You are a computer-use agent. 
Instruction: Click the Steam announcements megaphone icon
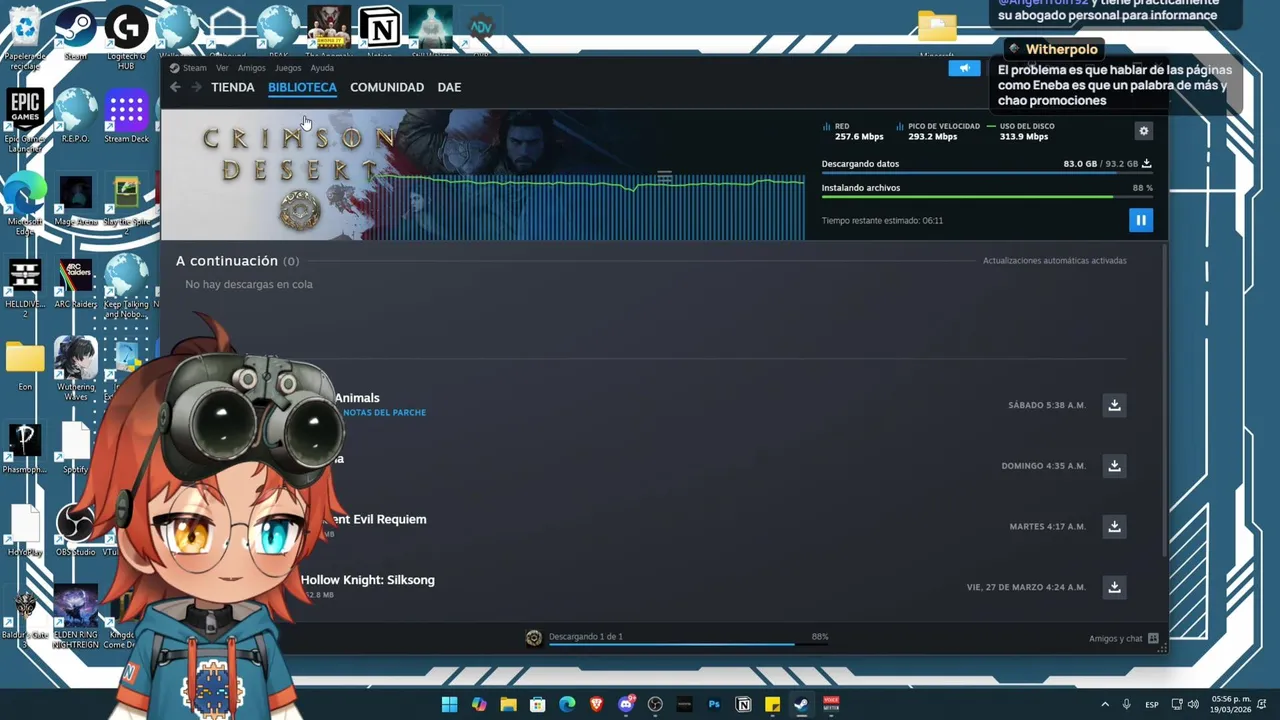[964, 68]
